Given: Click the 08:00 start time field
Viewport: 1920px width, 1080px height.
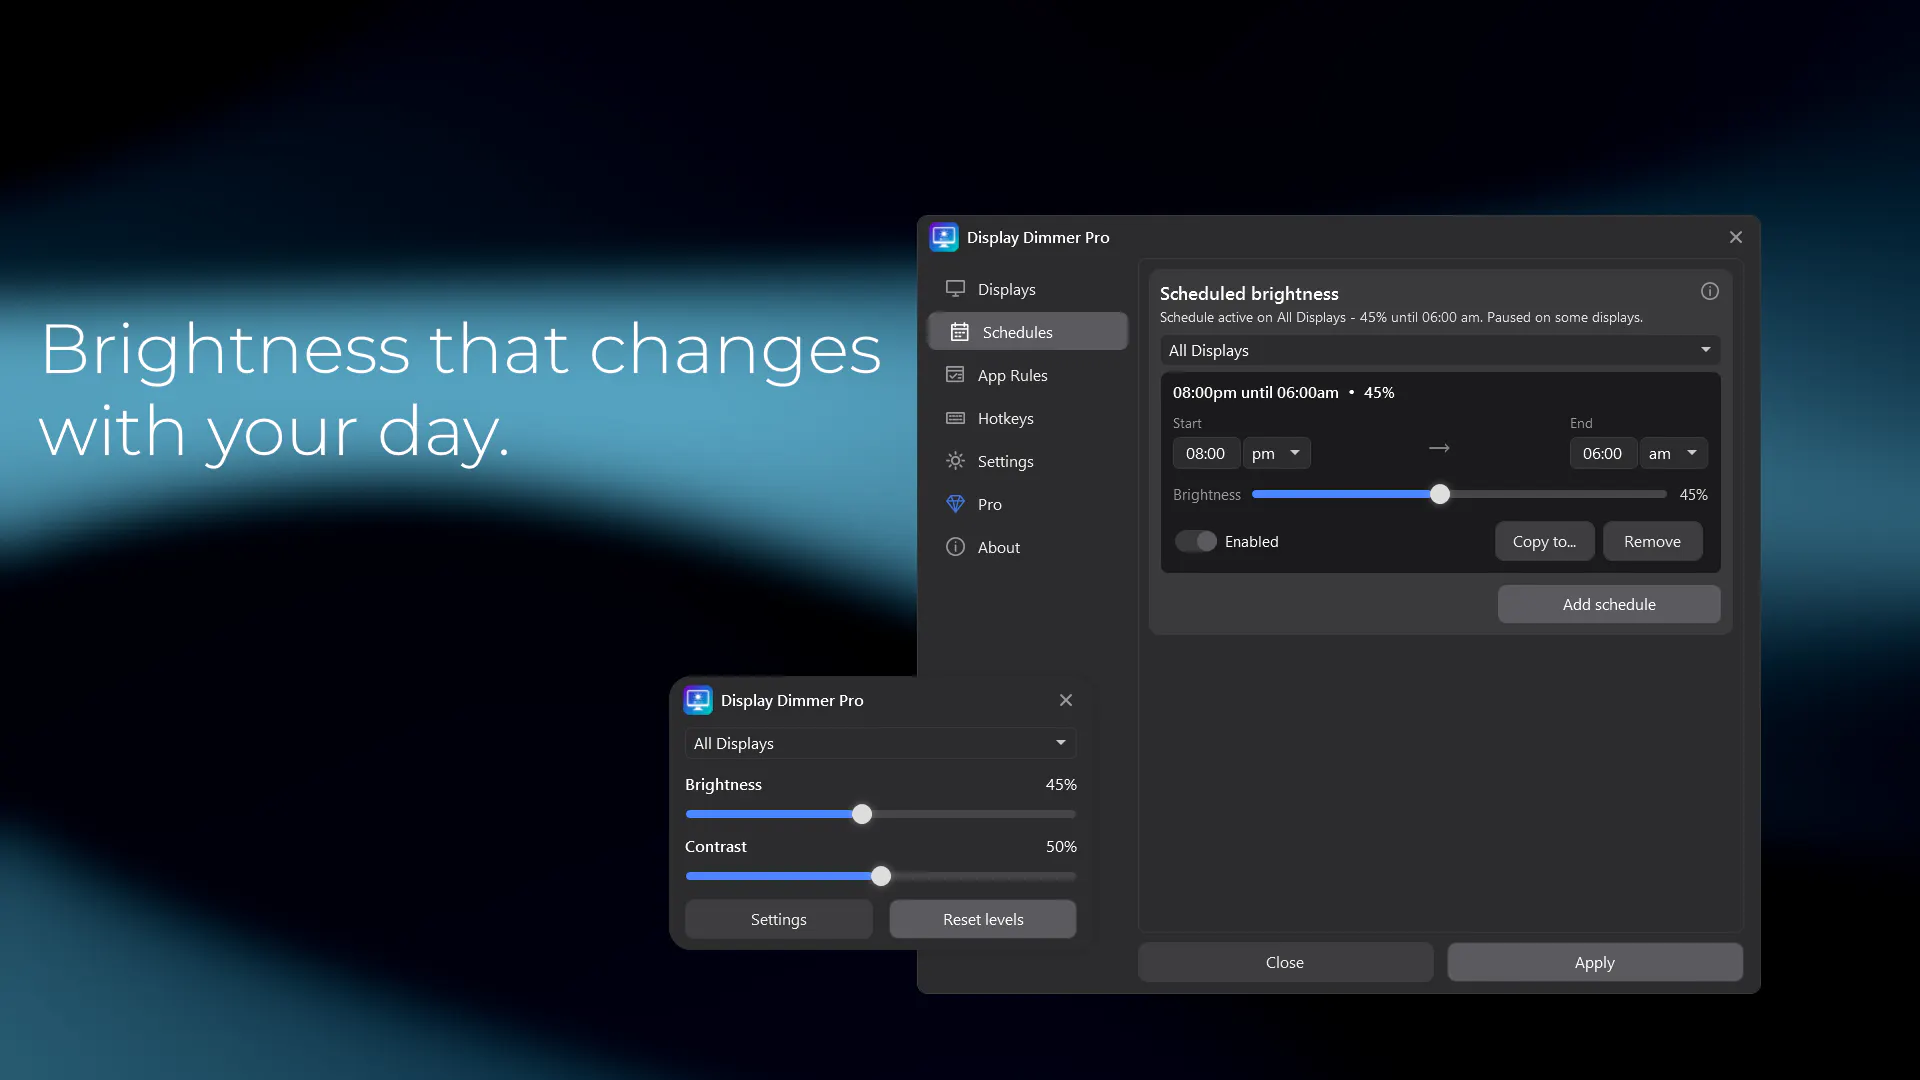Looking at the screenshot, I should (x=1206, y=453).
